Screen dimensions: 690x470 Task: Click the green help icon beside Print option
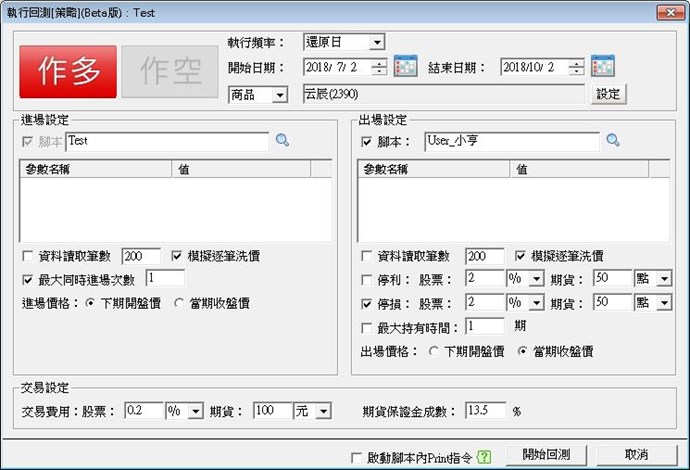485,456
